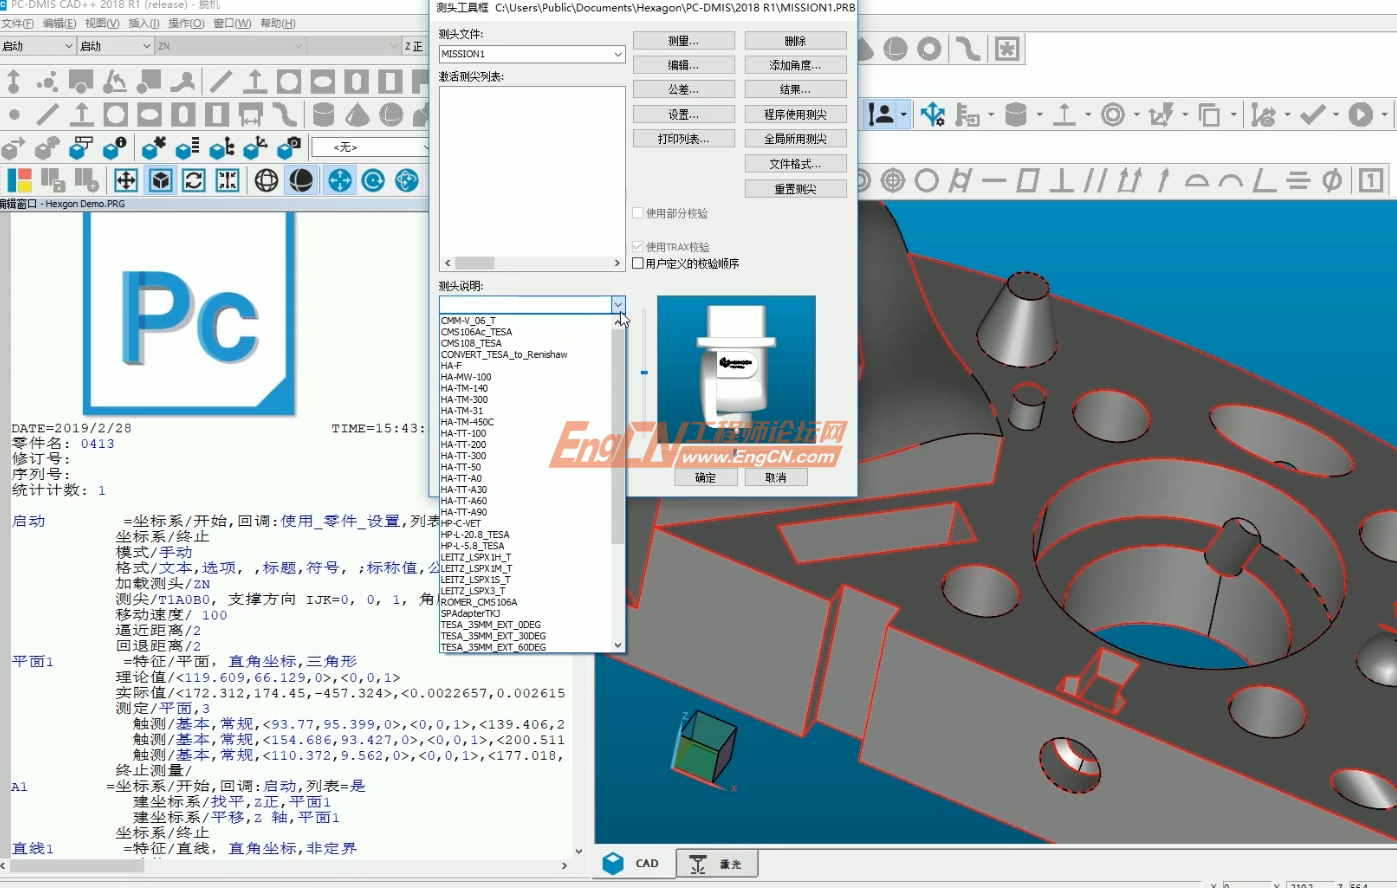Select HA-TT-100 from the probe list
The image size is (1397, 888).
pos(466,433)
